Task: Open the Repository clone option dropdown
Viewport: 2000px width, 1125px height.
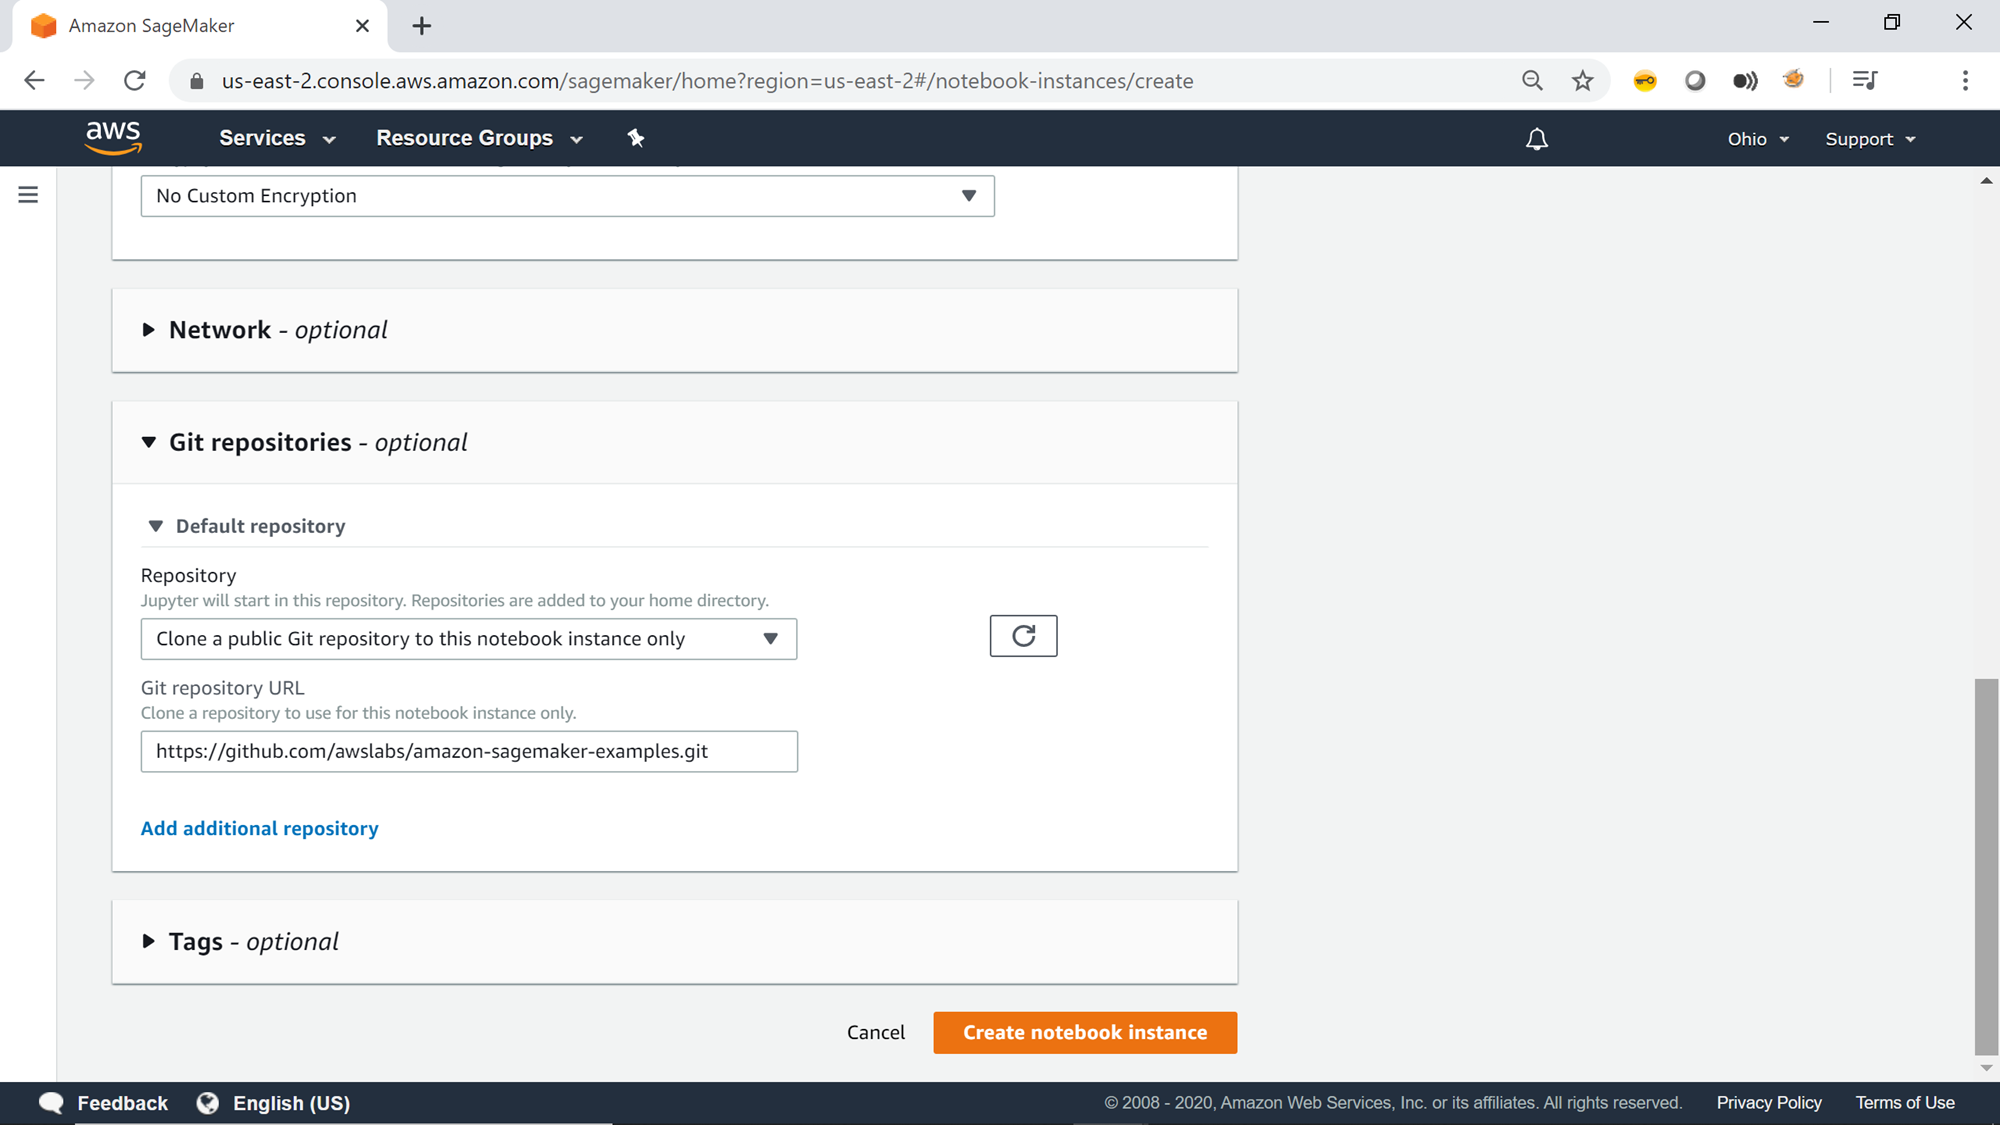Action: pos(468,639)
